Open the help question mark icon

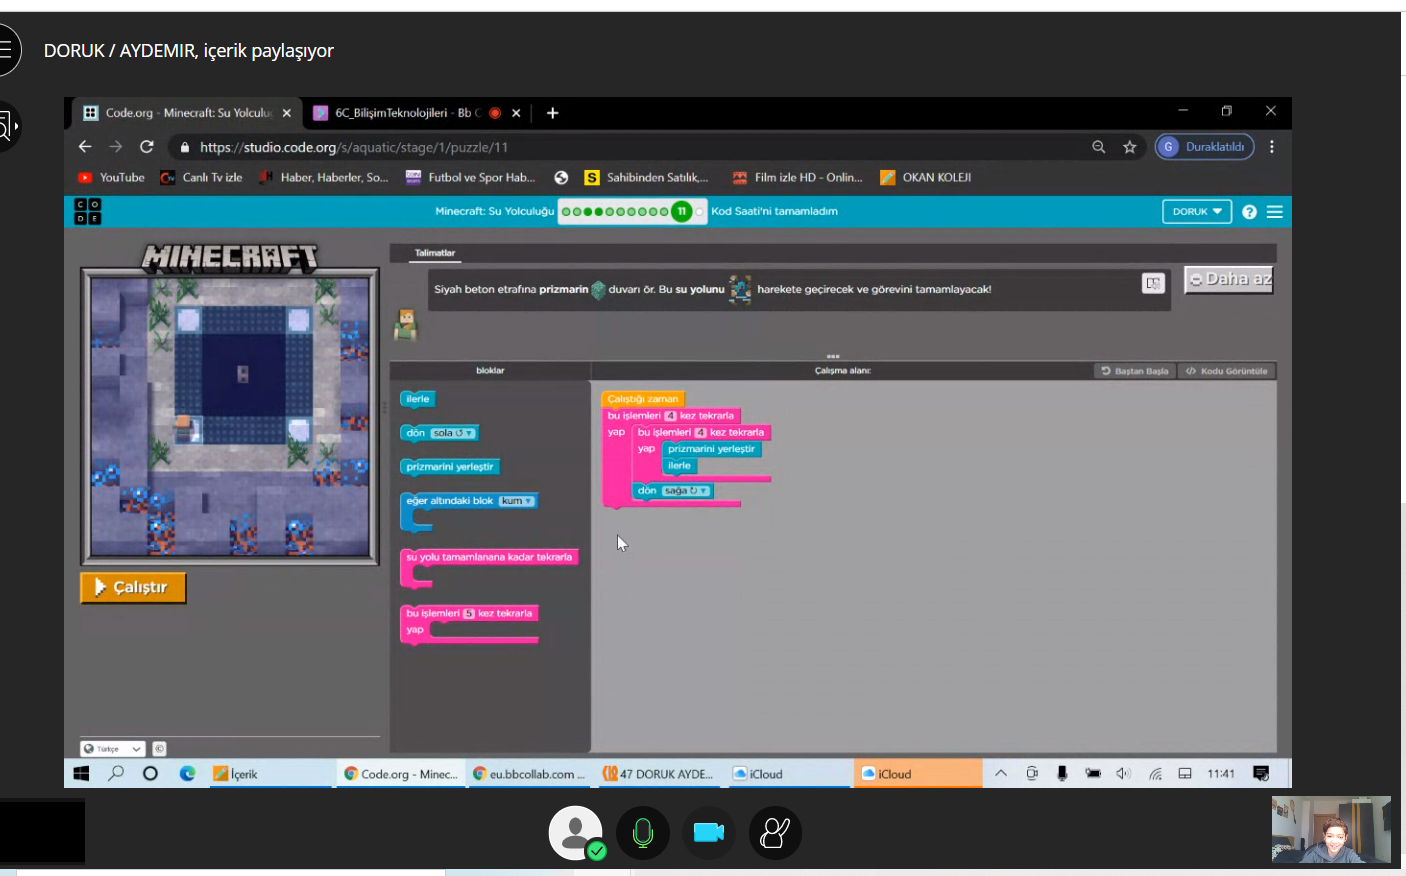click(1249, 212)
